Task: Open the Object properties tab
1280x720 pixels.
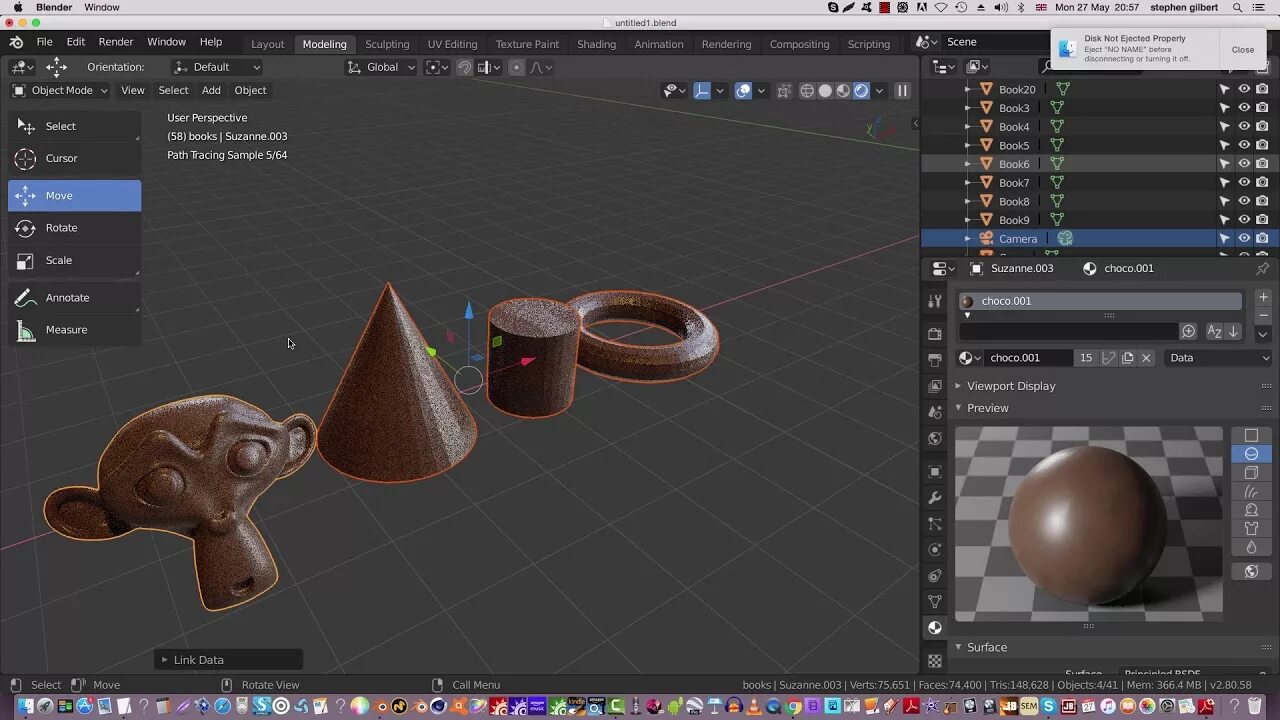Action: click(935, 471)
